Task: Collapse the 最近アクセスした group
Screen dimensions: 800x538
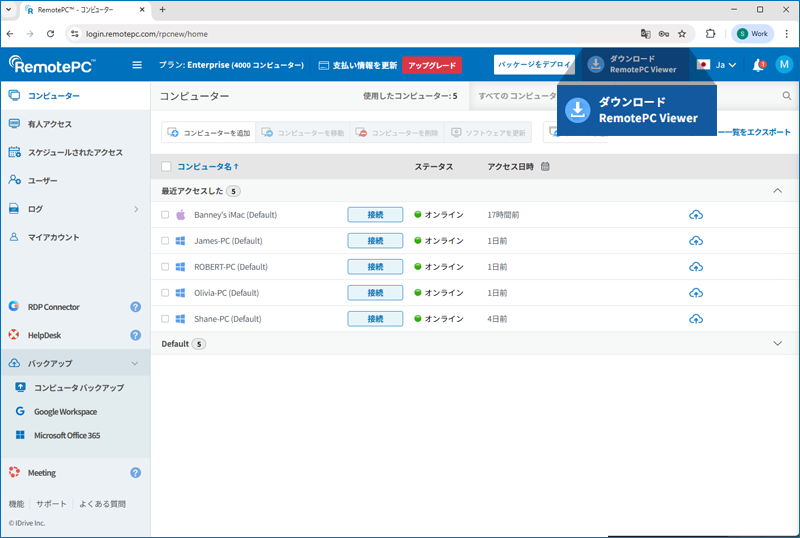Action: [x=777, y=191]
